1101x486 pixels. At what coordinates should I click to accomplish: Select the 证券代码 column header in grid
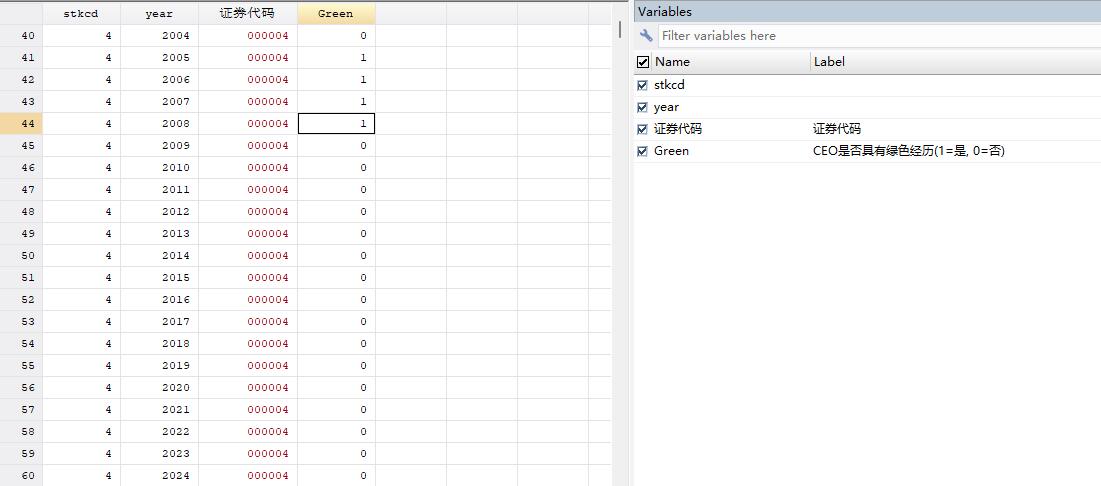tap(247, 14)
